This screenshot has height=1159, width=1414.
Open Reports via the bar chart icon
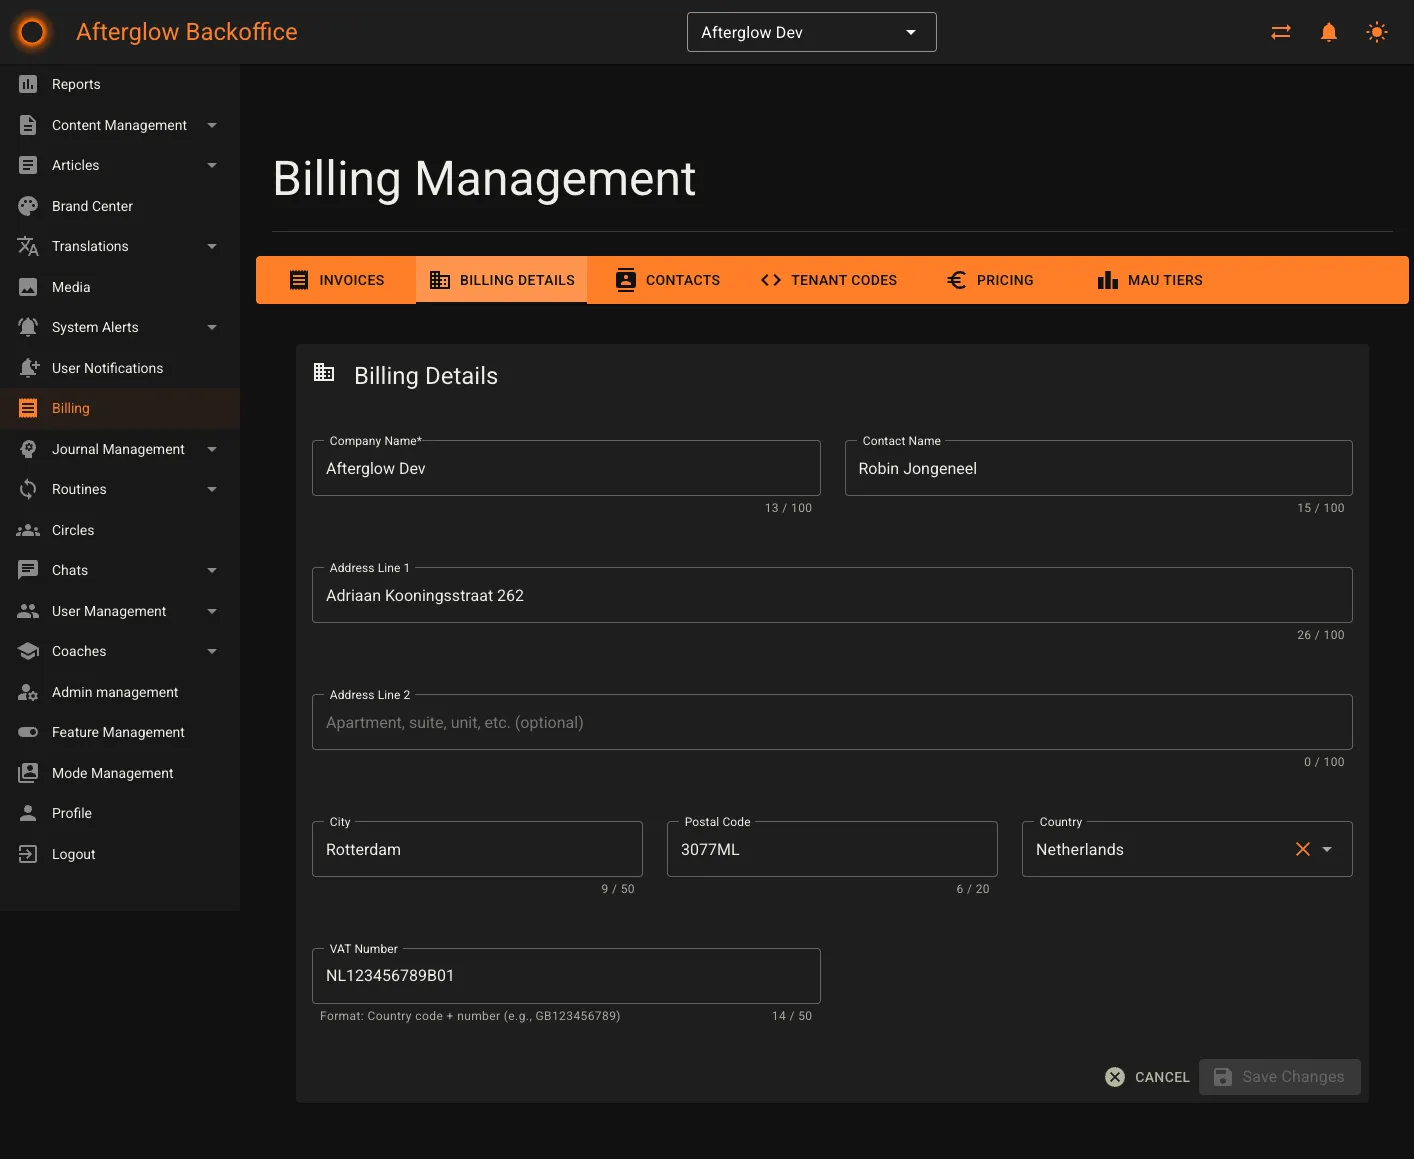tap(28, 84)
